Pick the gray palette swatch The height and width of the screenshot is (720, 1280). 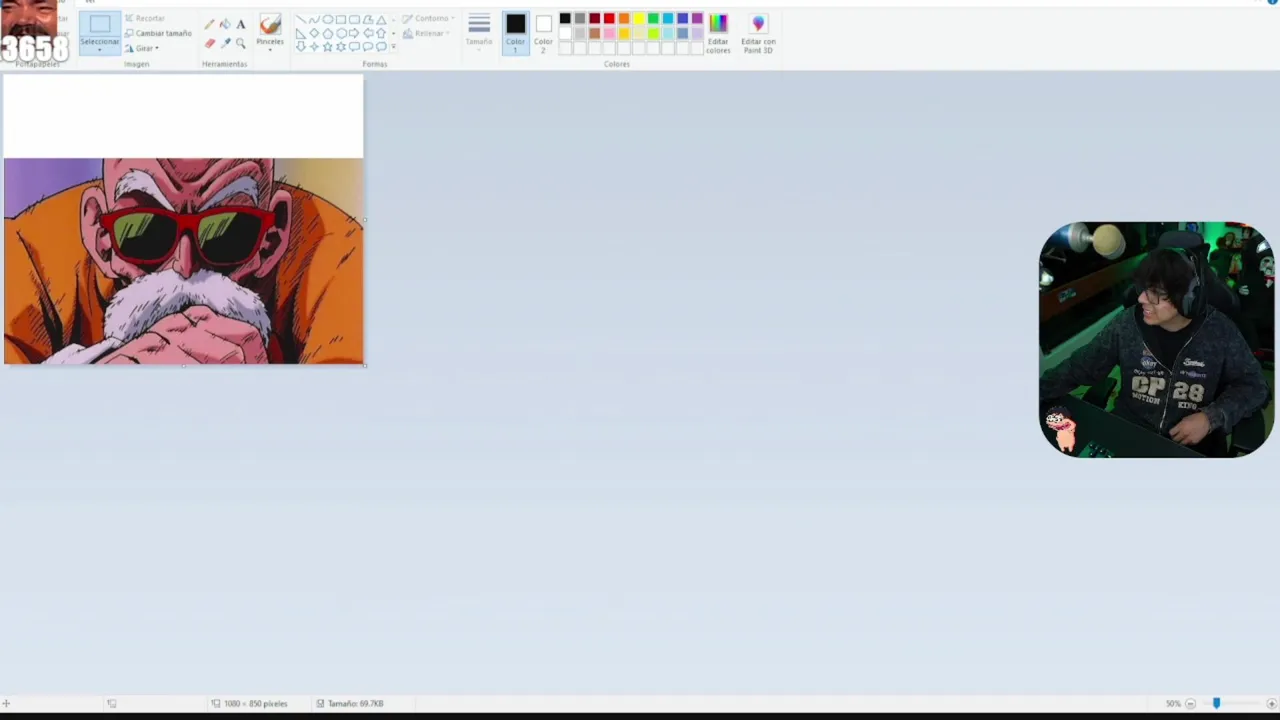580,18
